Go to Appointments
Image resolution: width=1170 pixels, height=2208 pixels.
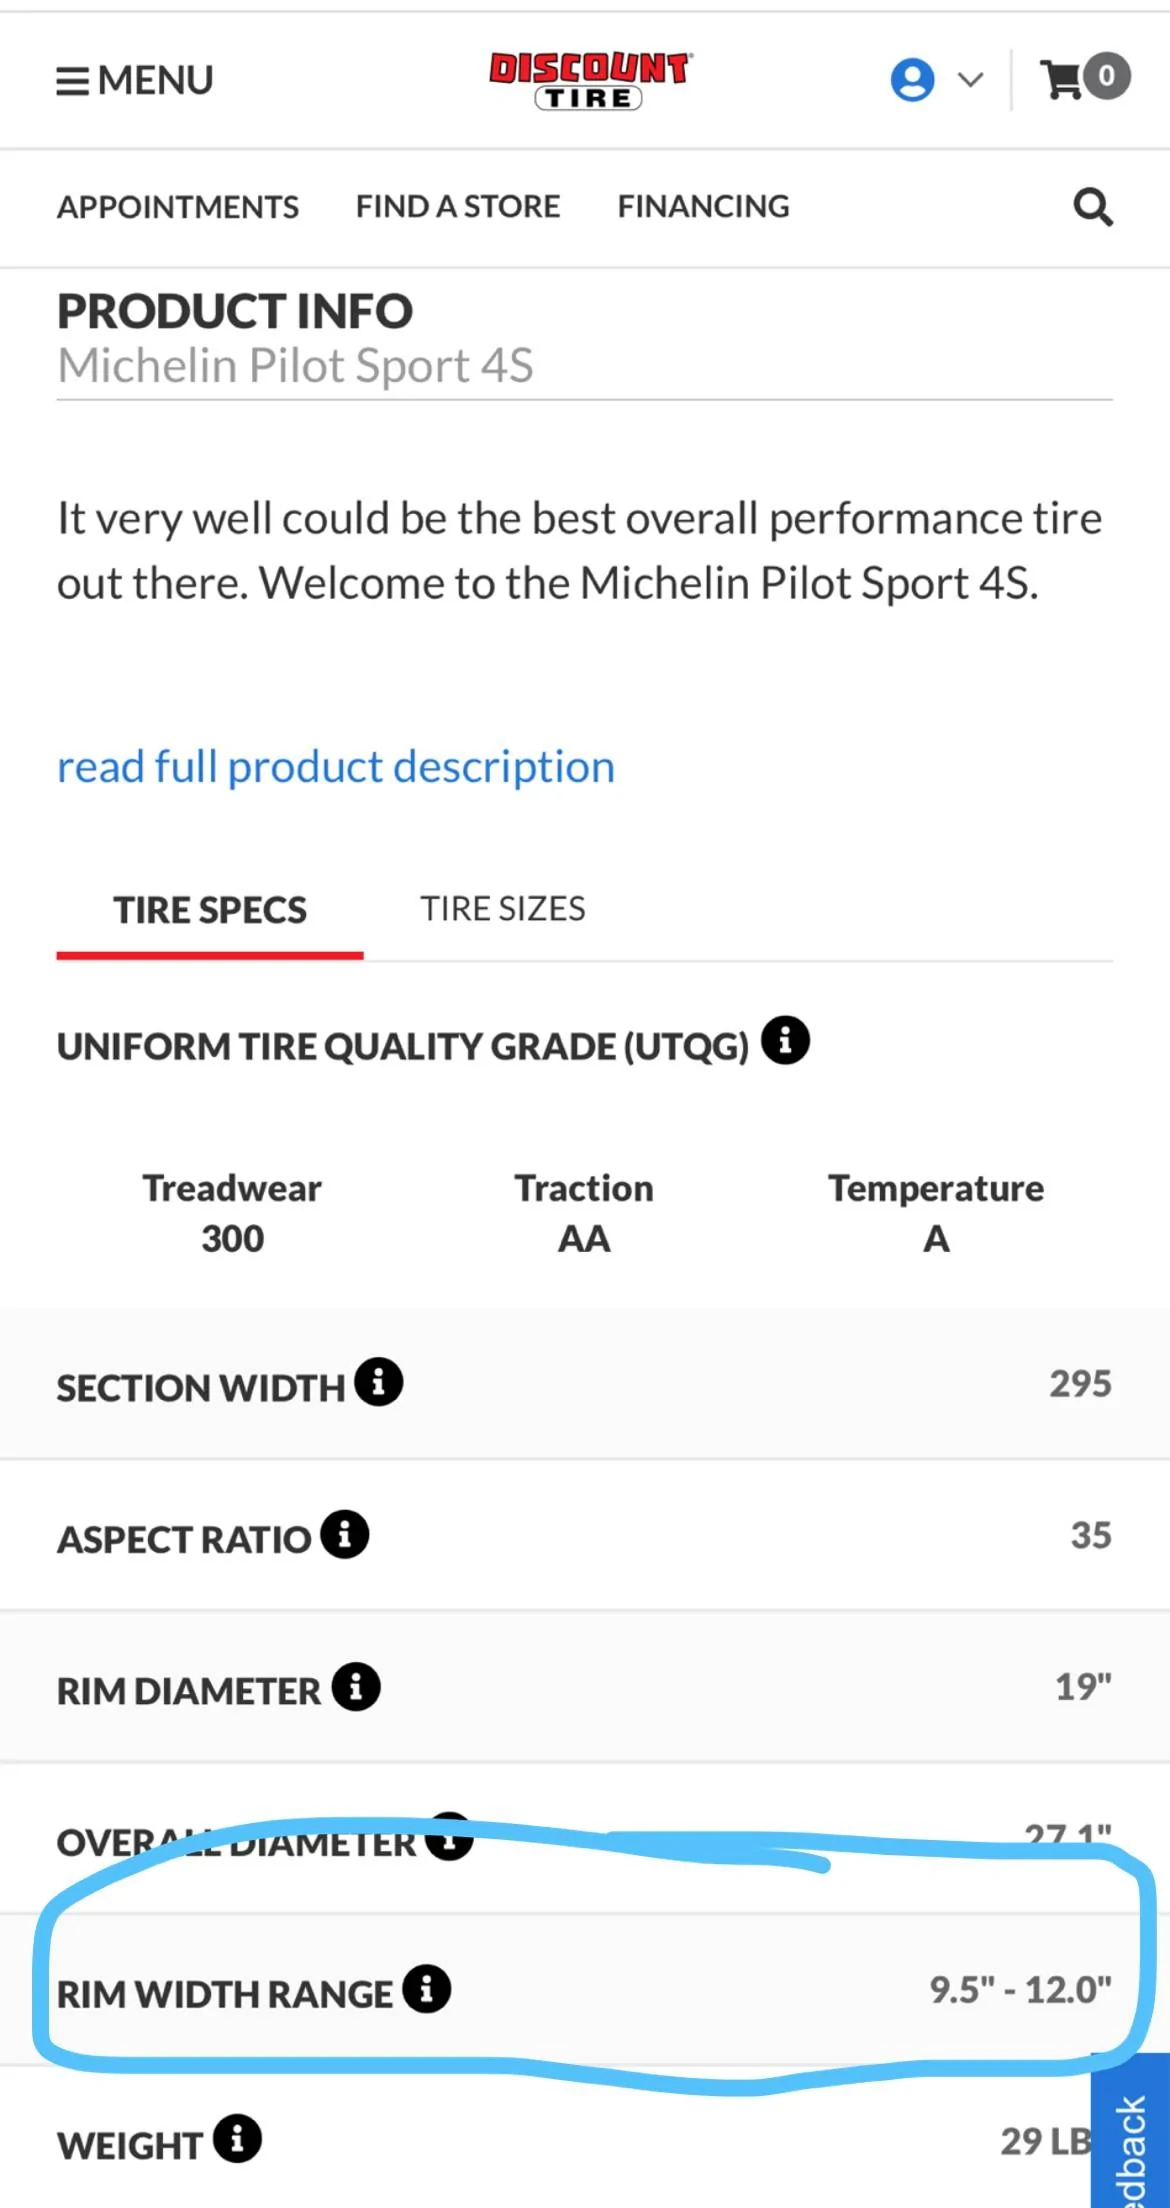coord(178,207)
